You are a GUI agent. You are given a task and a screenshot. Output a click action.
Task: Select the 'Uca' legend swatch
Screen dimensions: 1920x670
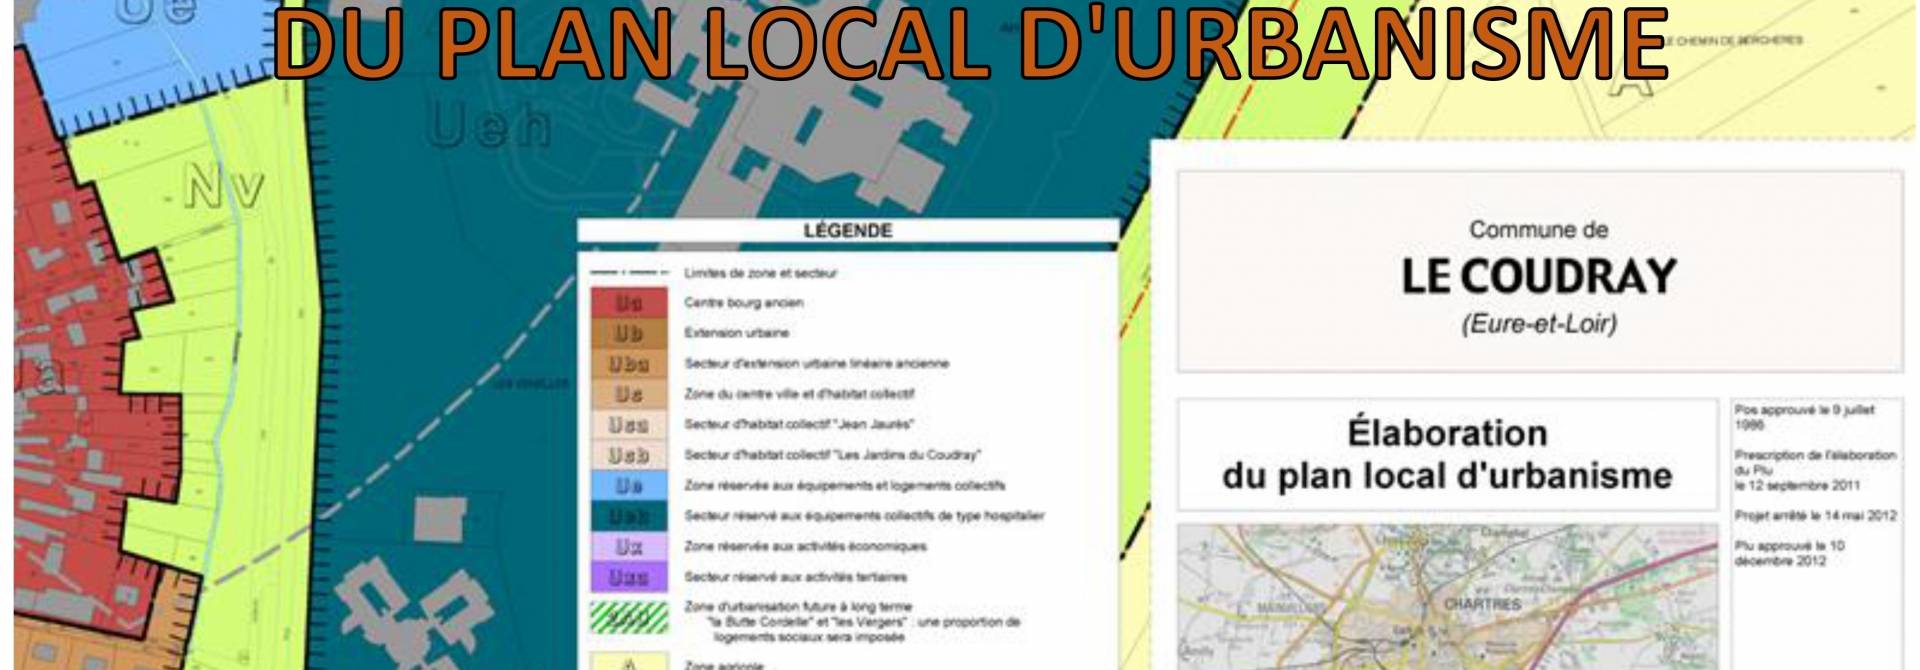[628, 425]
